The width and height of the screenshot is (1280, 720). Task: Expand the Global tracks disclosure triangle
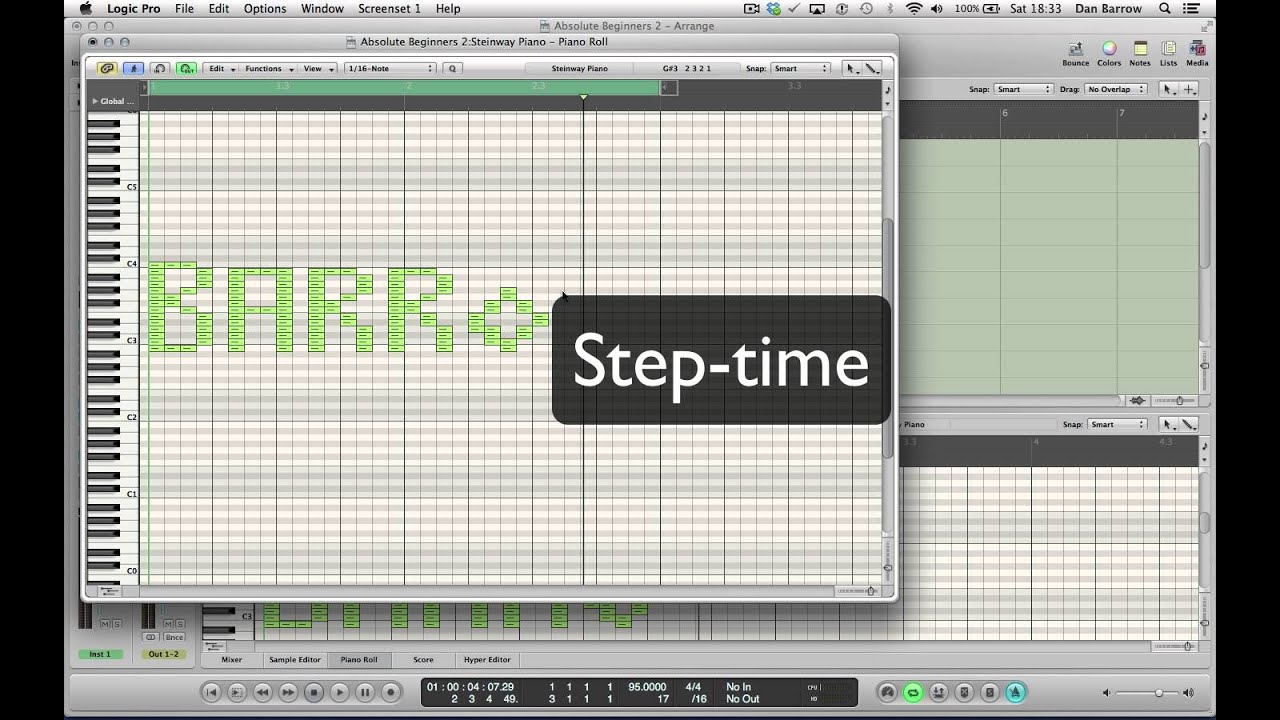coord(95,101)
